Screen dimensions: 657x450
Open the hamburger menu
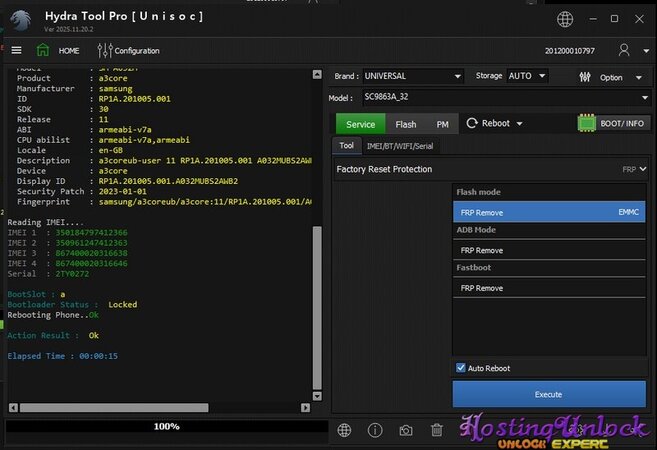pyautogui.click(x=16, y=50)
